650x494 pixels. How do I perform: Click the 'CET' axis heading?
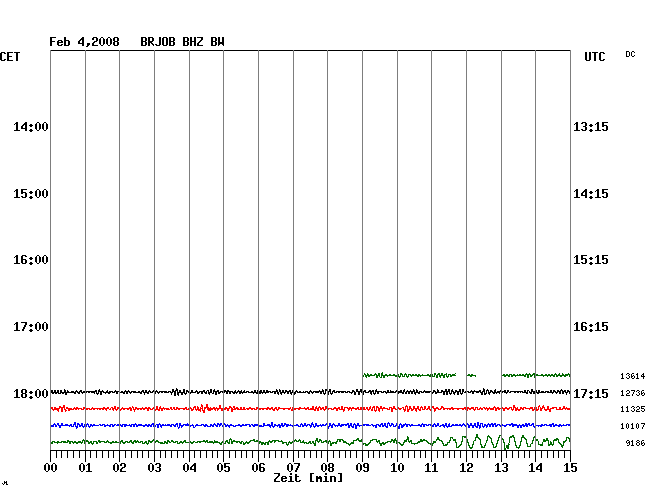tap(10, 57)
